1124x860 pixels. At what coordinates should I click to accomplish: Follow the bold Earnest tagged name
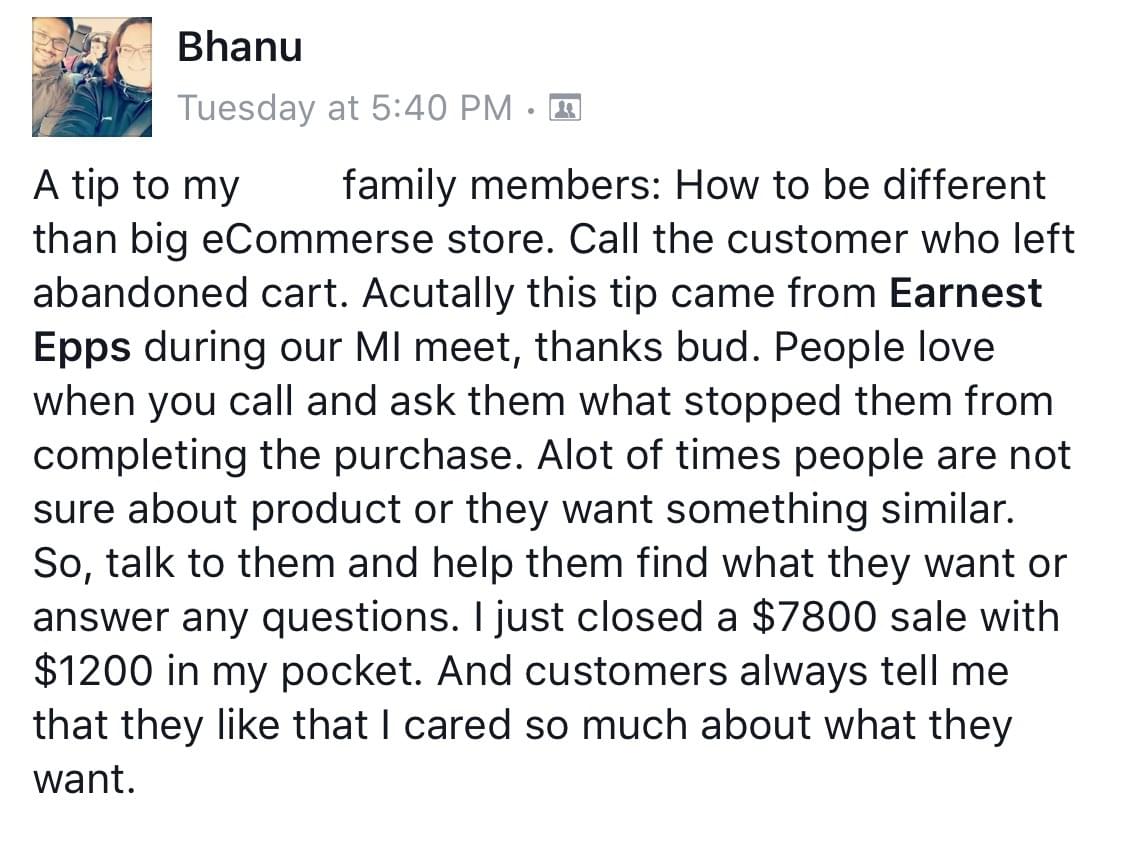coord(965,293)
